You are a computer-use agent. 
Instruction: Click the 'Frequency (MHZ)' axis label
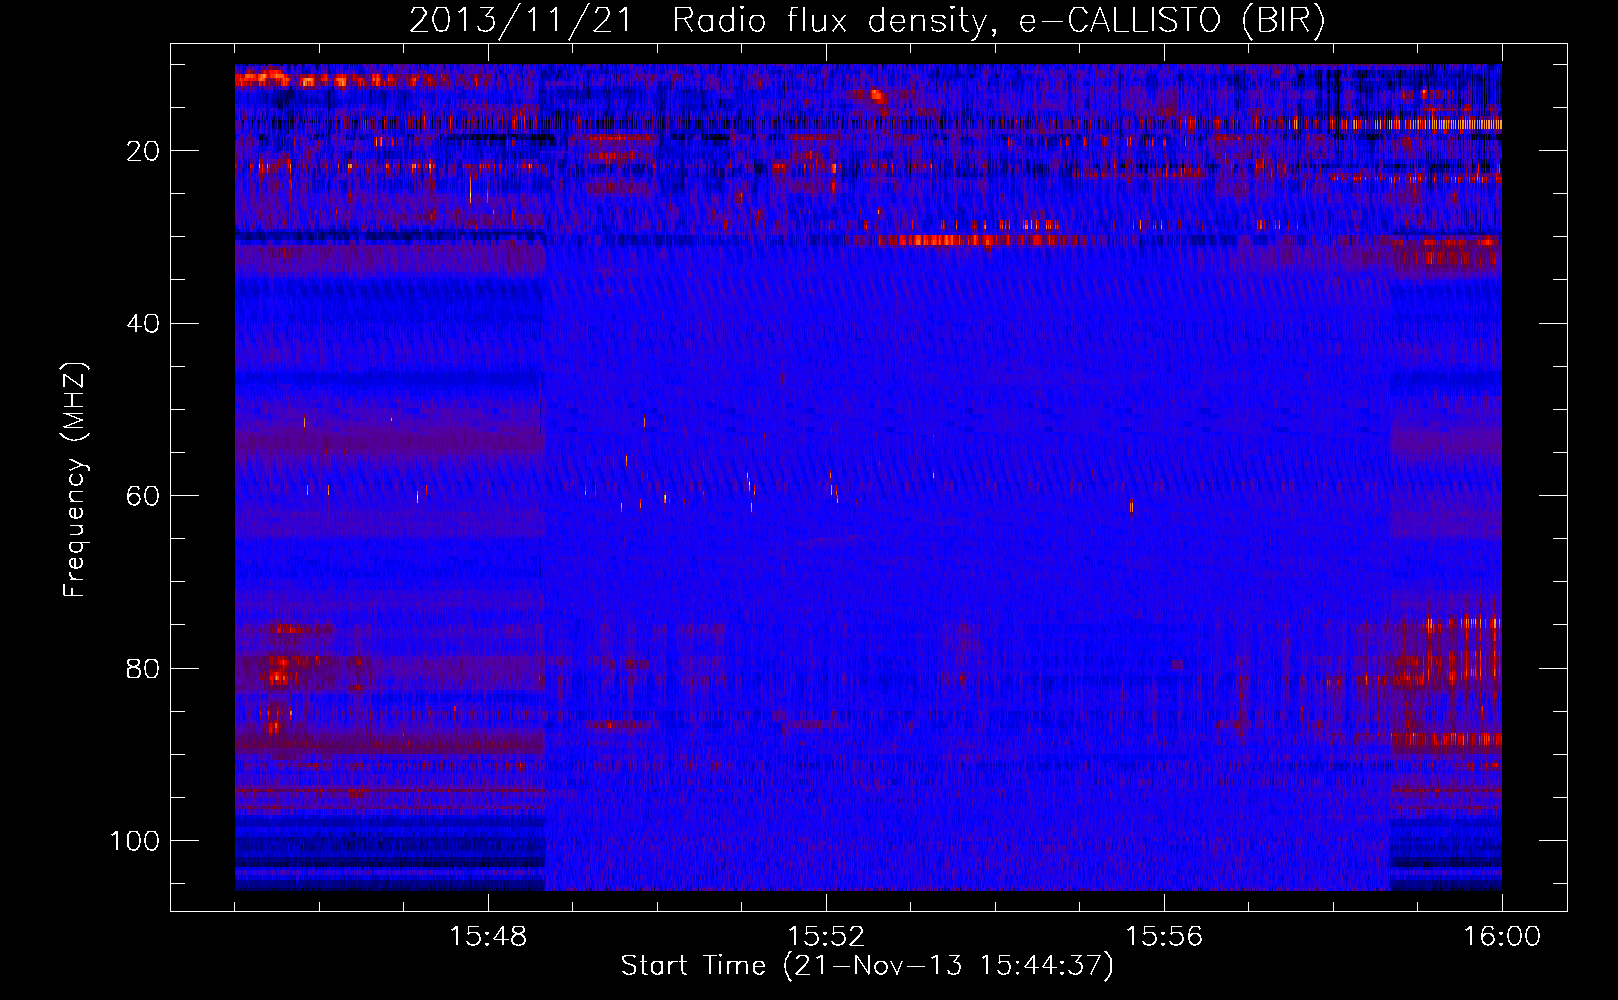point(75,480)
